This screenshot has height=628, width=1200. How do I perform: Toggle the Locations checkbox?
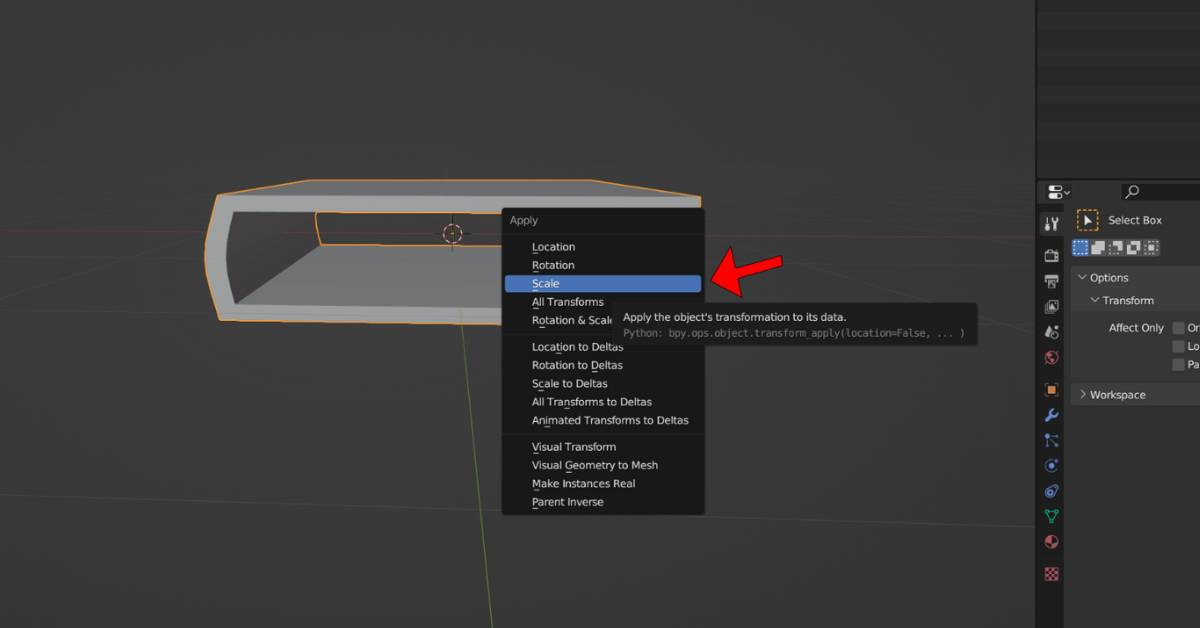coord(1178,345)
